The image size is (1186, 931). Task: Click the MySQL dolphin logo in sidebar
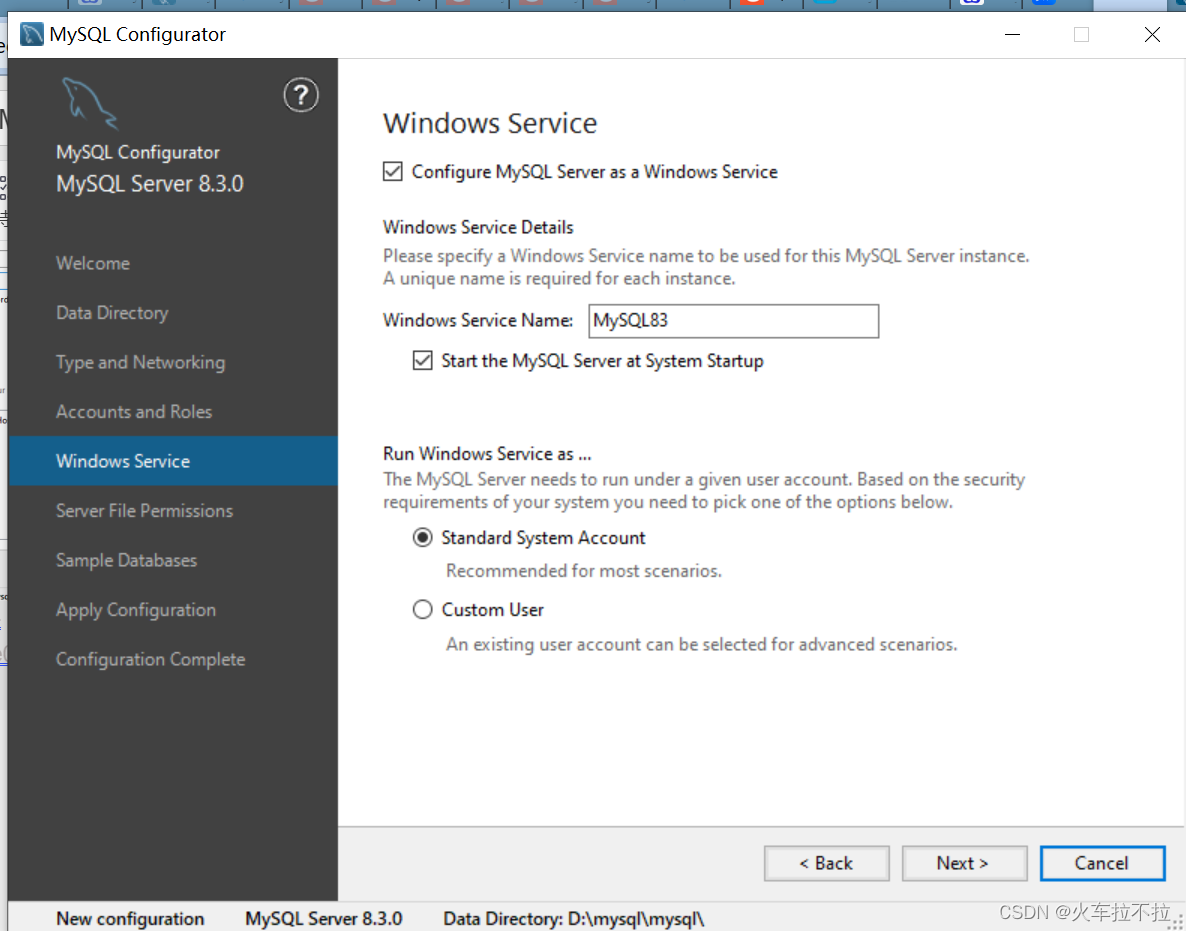point(90,104)
